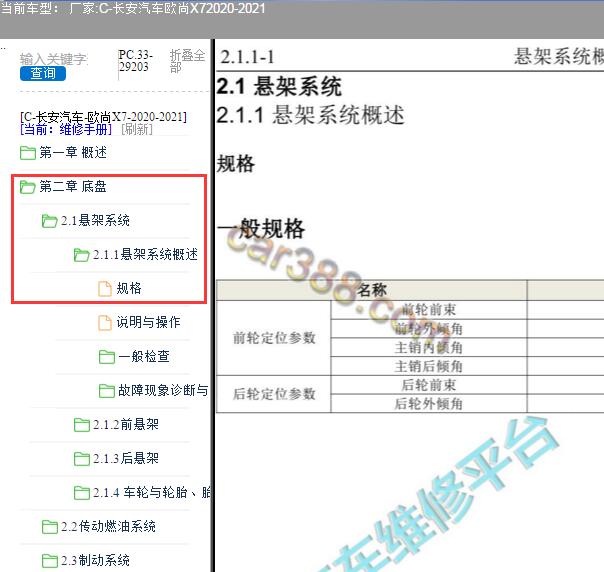604x572 pixels.
Task: Click the 前轮定位参数 table cell
Action: (274, 338)
